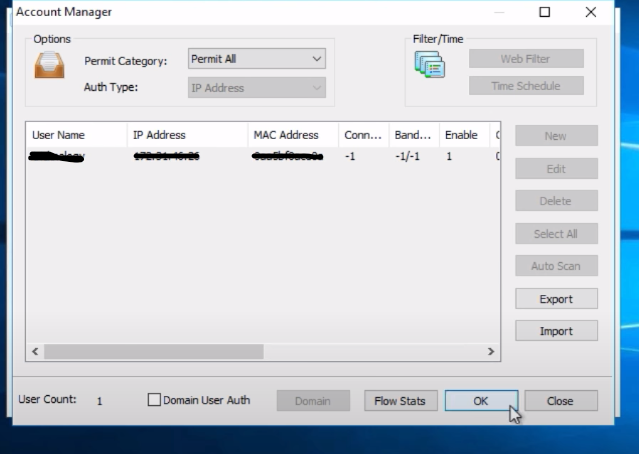
Task: Open the Auth Type dropdown
Action: [257, 88]
